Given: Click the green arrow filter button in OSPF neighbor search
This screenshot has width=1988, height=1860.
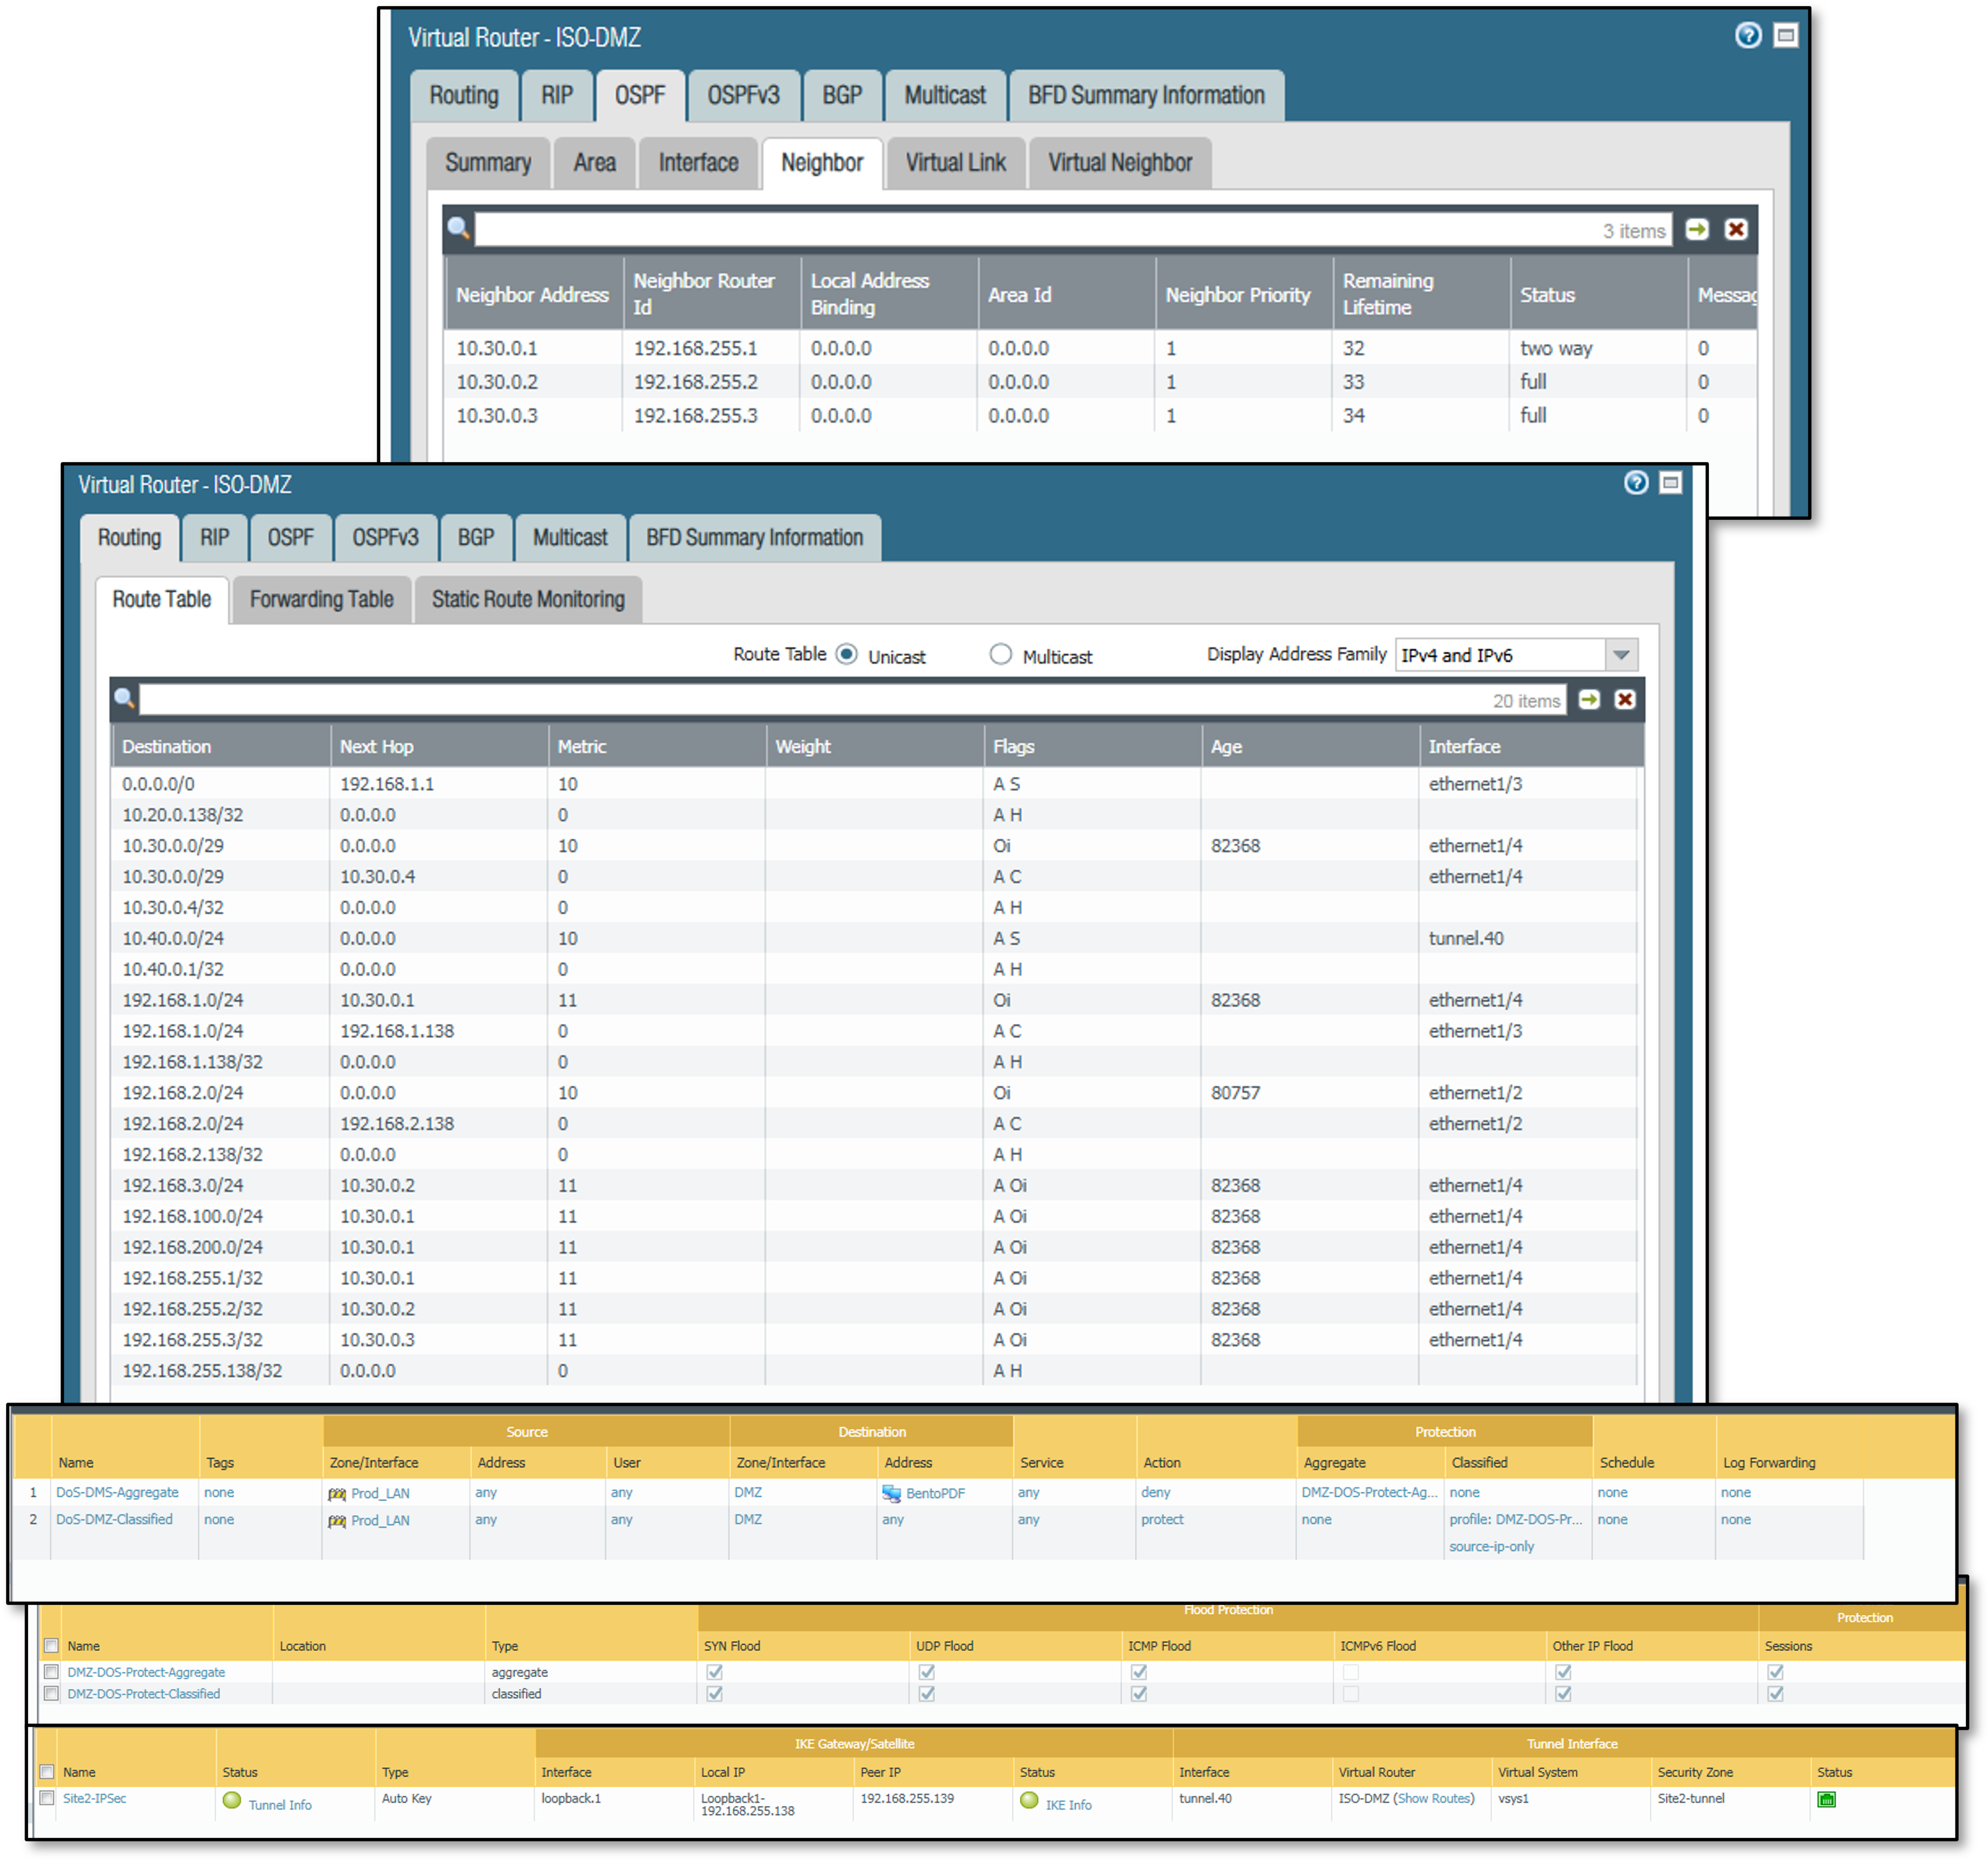Looking at the screenshot, I should (x=1697, y=230).
